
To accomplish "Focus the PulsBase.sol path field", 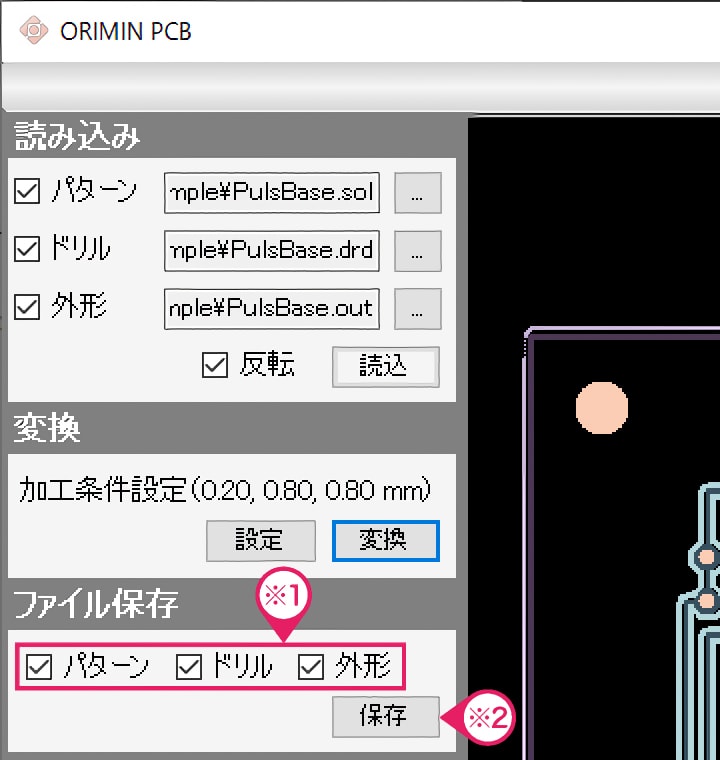I will [272, 193].
